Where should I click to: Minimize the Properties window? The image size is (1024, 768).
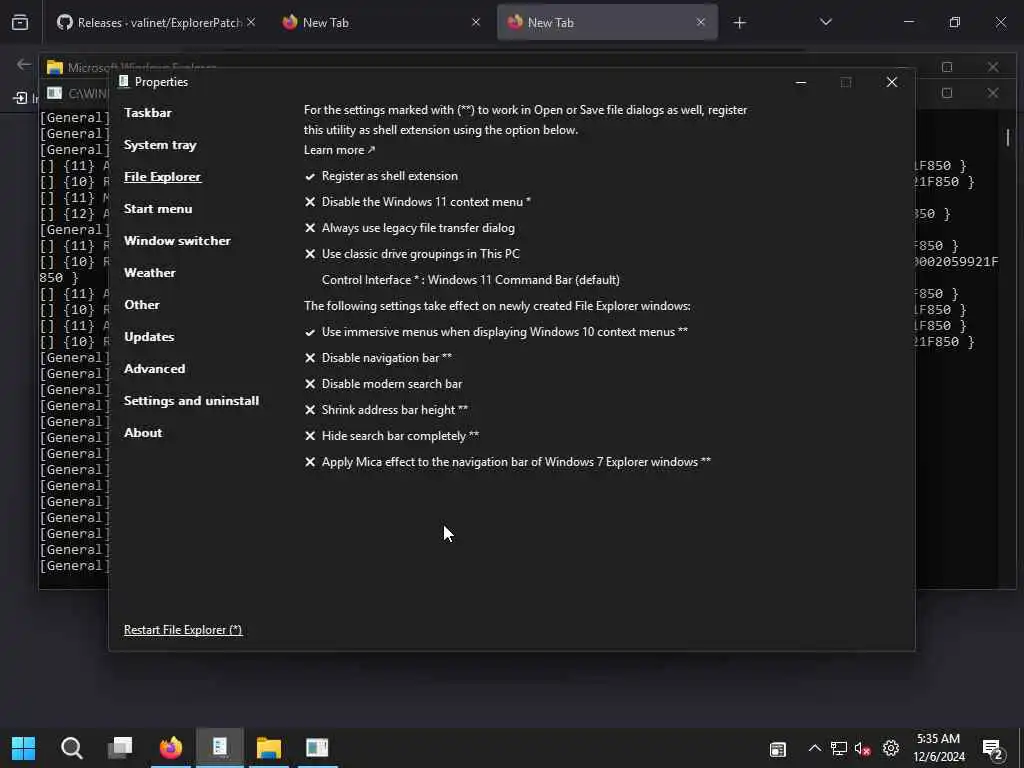coord(801,82)
